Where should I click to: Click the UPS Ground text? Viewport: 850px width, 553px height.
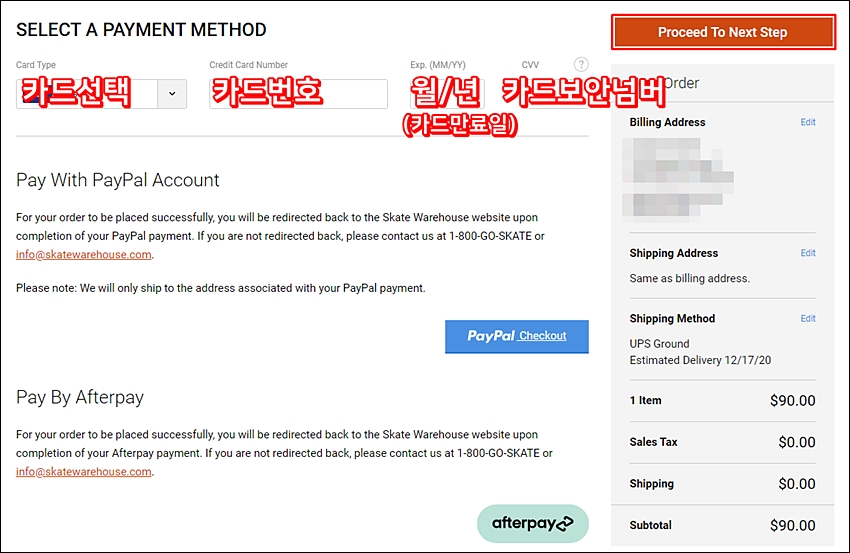point(659,344)
